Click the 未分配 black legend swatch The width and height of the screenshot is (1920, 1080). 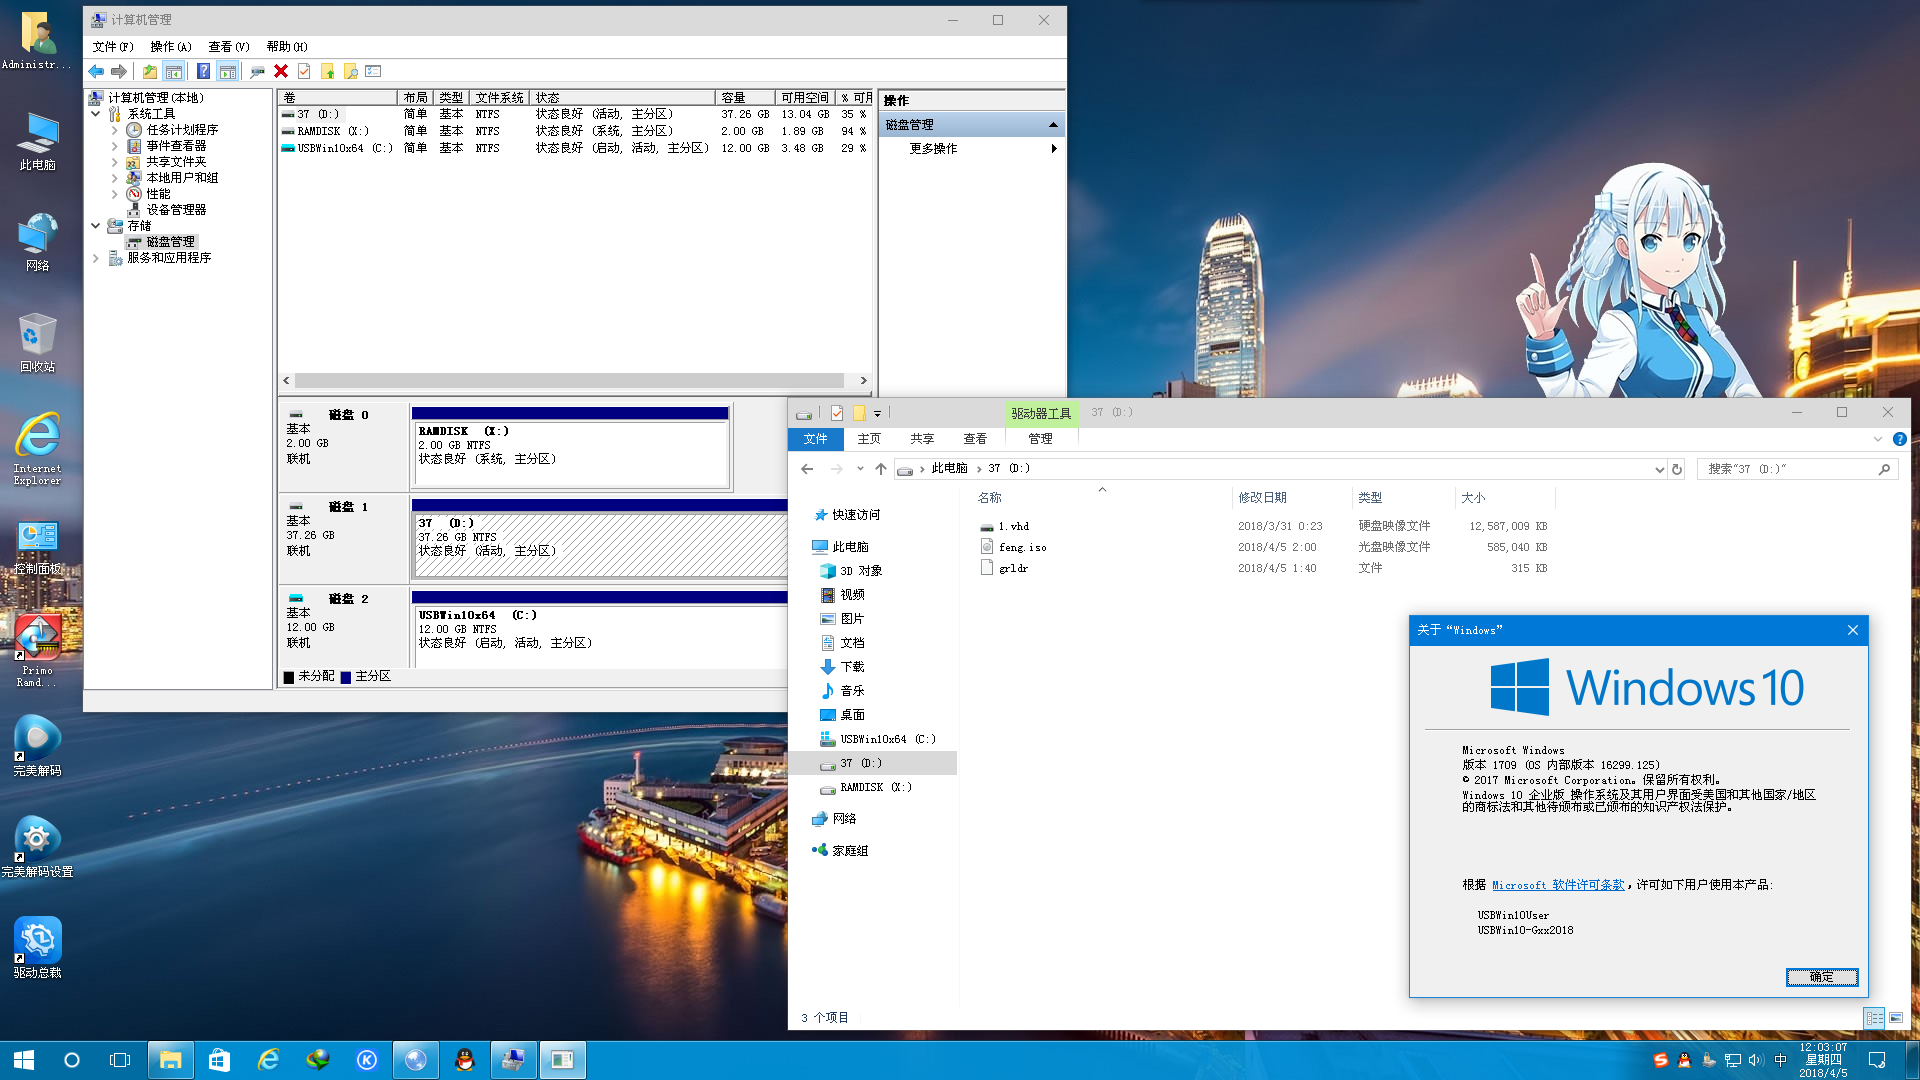click(x=289, y=677)
